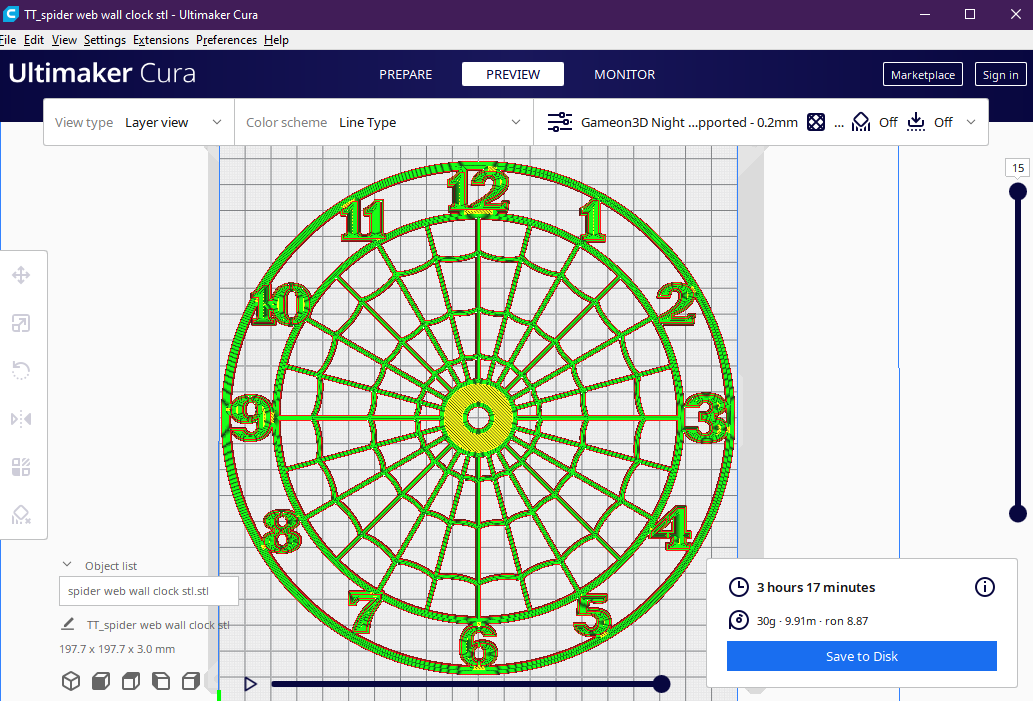This screenshot has height=701, width=1033.
Task: Click the simulation path slider handle
Action: coord(661,684)
